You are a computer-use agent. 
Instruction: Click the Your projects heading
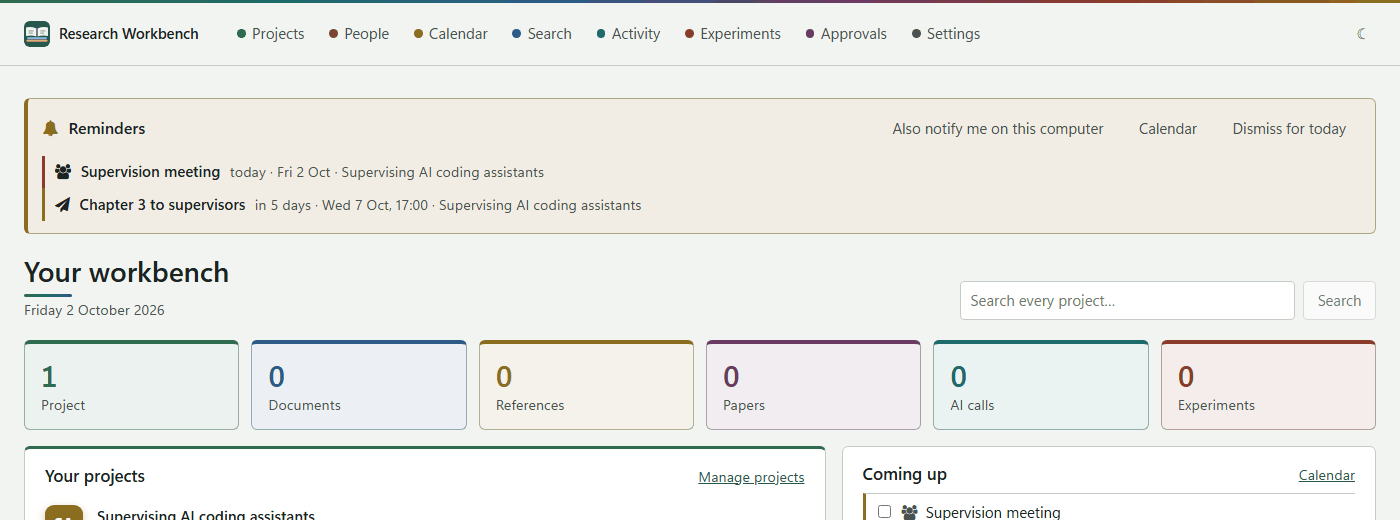(x=95, y=476)
